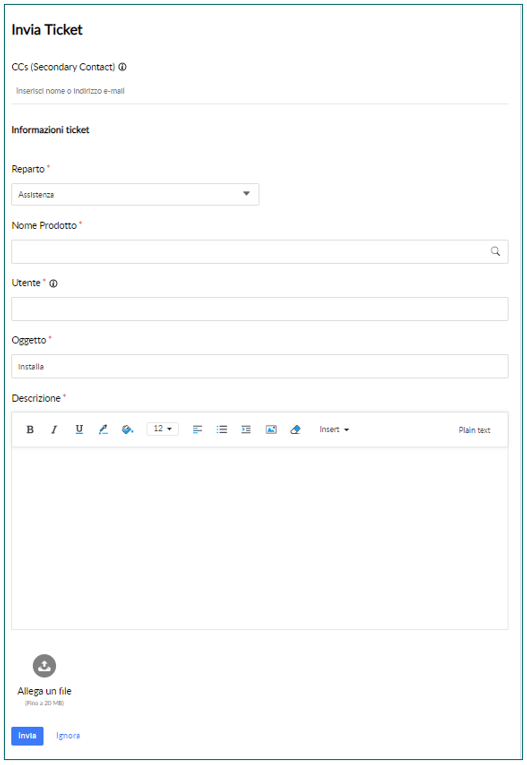Click the Ignora link
Viewport: 527px width, 765px height.
point(68,736)
